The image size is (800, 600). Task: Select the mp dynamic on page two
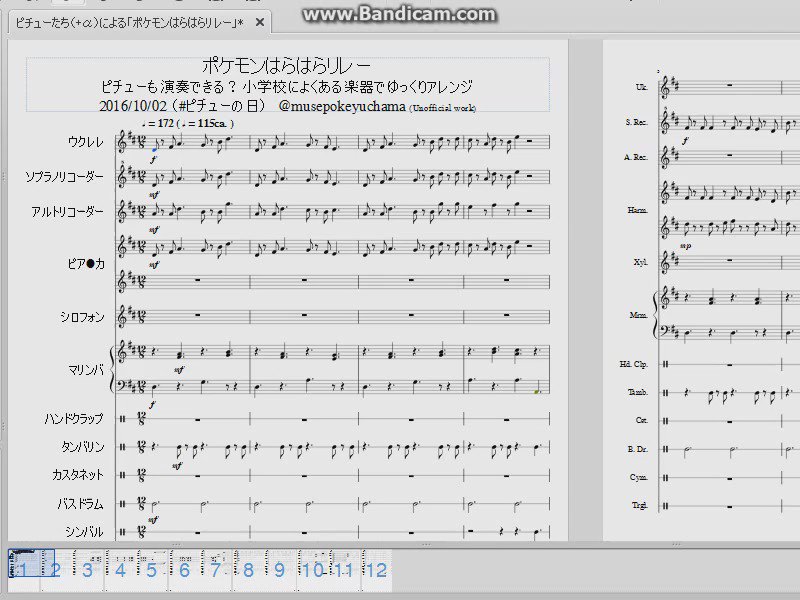[x=686, y=246]
